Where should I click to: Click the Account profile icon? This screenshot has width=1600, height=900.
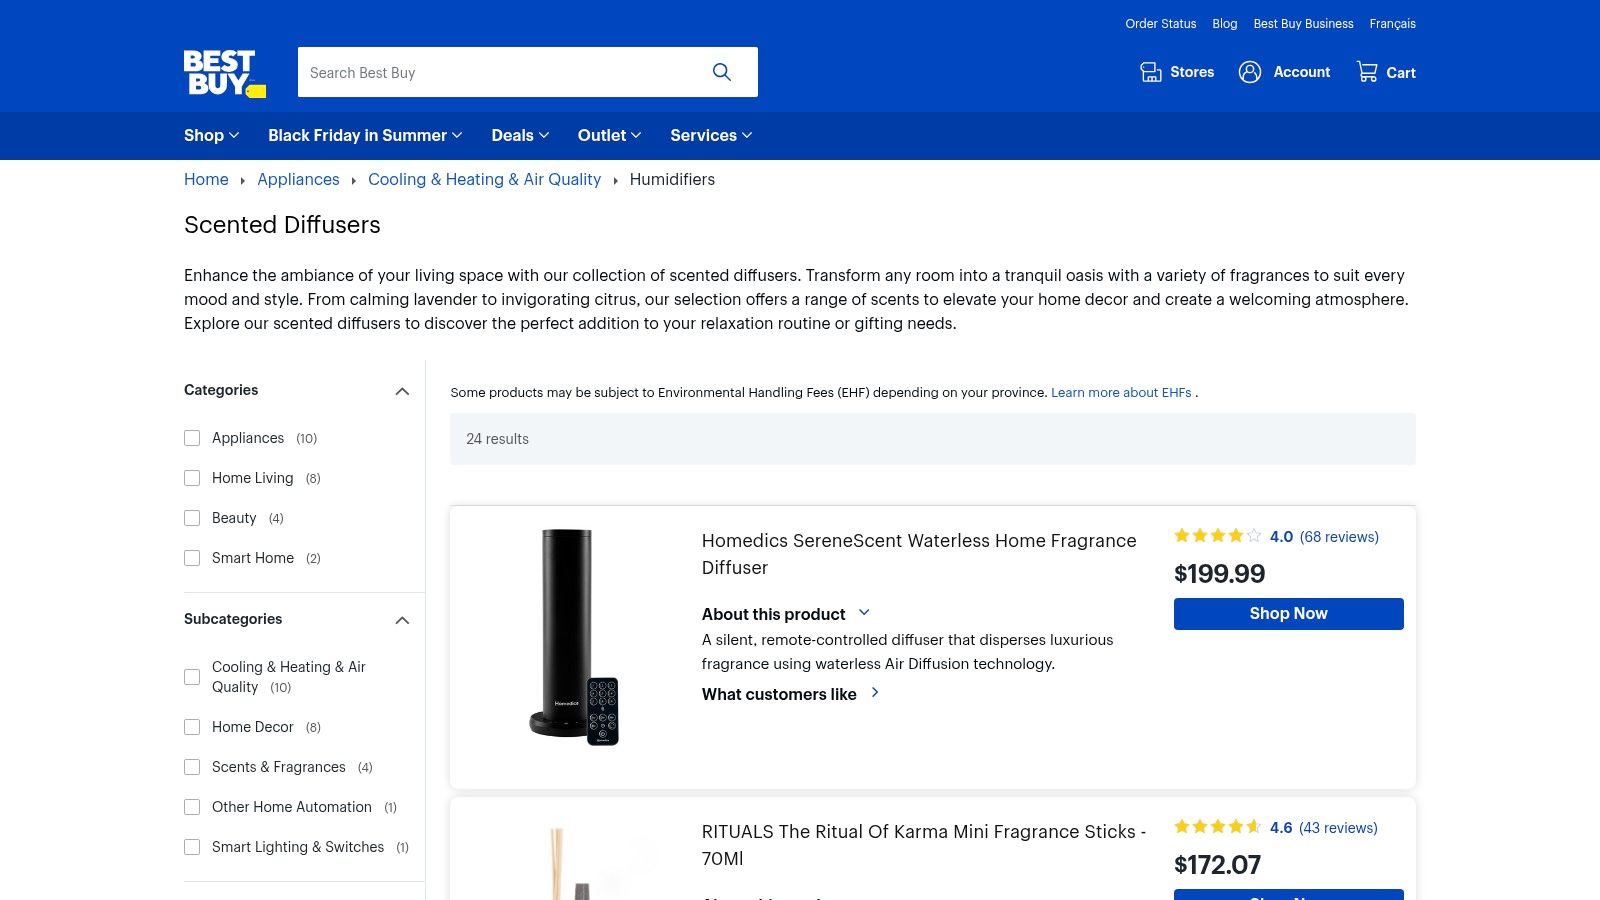click(x=1250, y=72)
